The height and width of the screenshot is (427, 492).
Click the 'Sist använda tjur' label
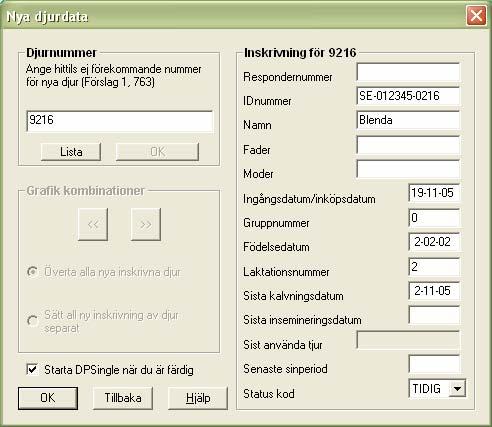(x=283, y=345)
